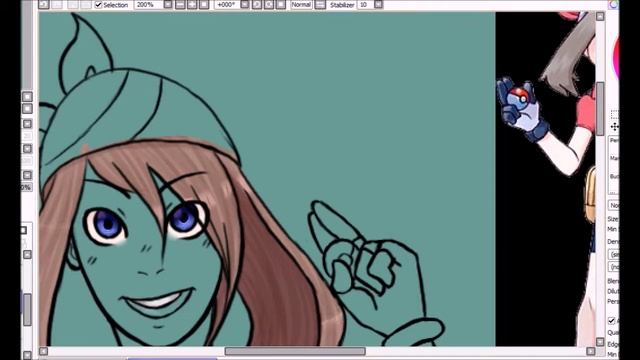Click the horizontal scrollbar left arrow
The width and height of the screenshot is (640, 360).
[43, 351]
